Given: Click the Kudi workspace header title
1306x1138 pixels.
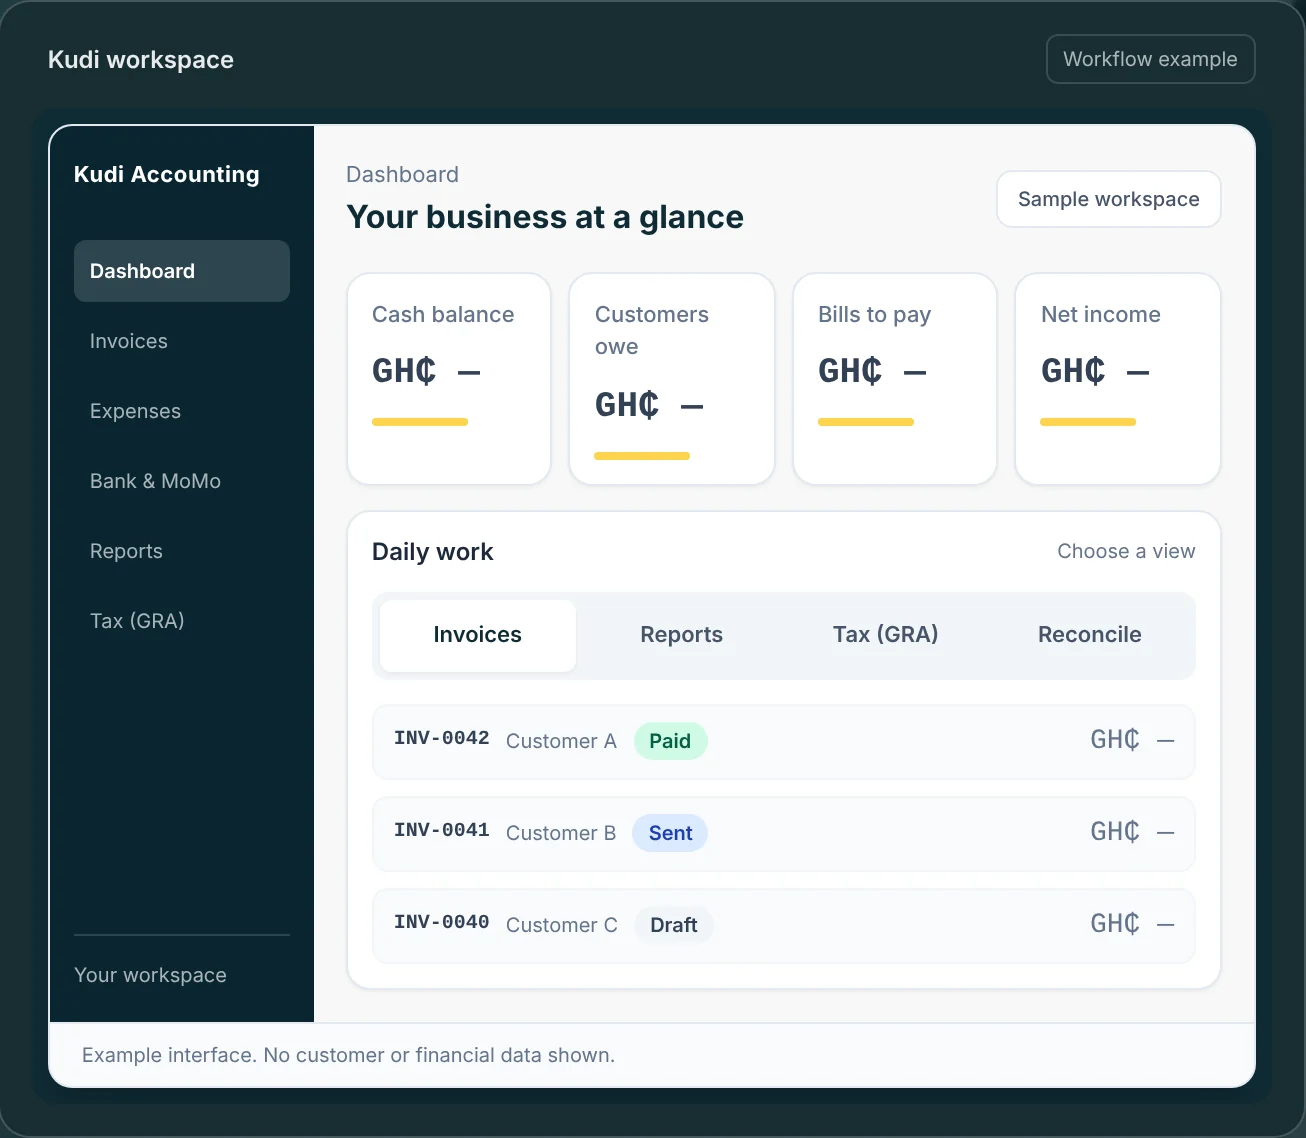Looking at the screenshot, I should click(x=141, y=60).
